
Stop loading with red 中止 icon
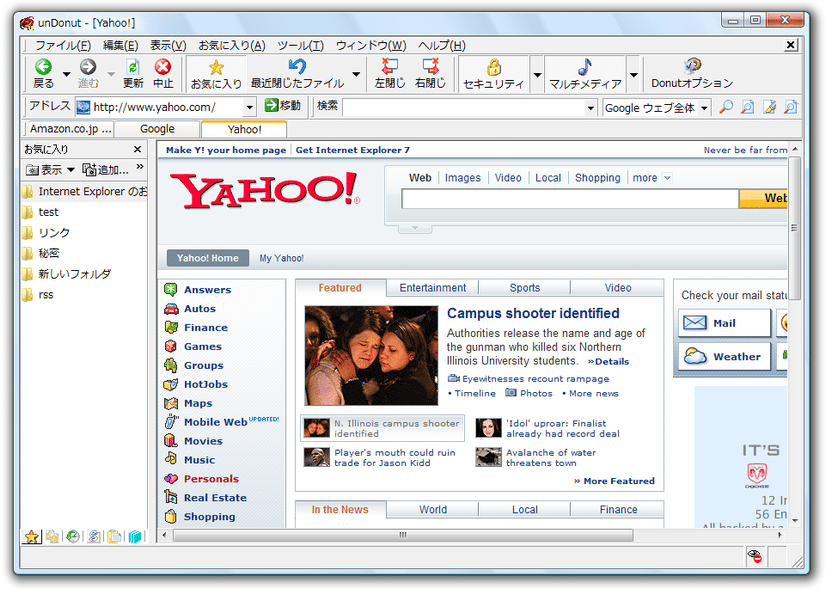point(163,66)
